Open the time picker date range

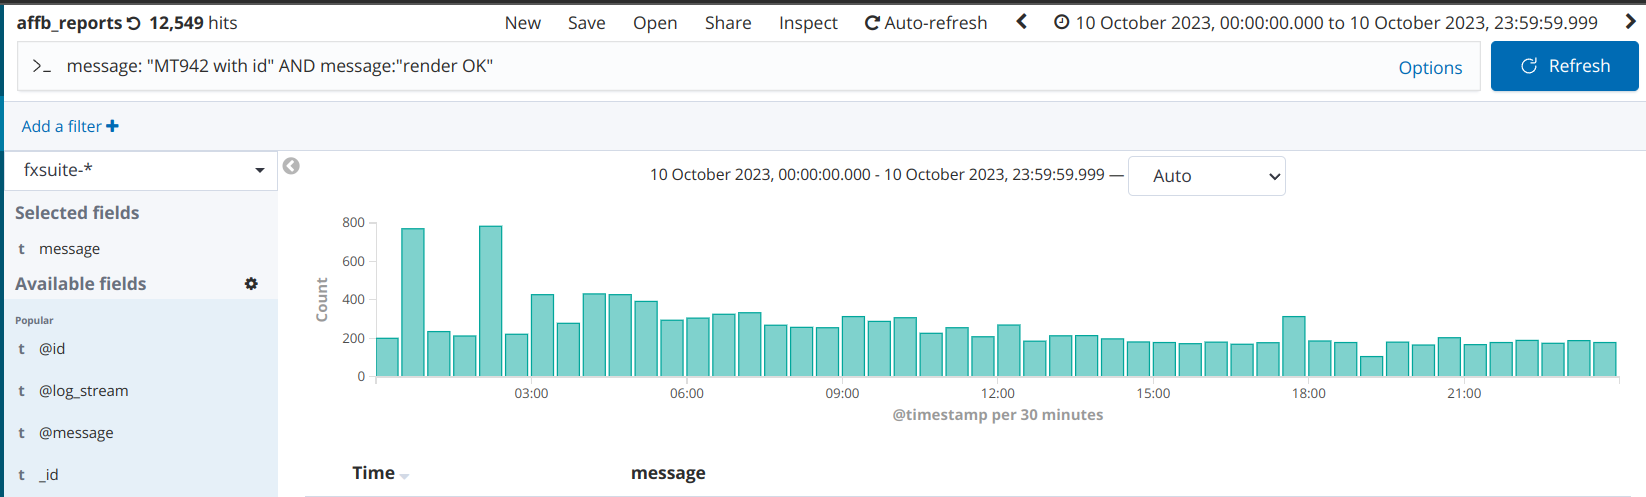[1326, 22]
